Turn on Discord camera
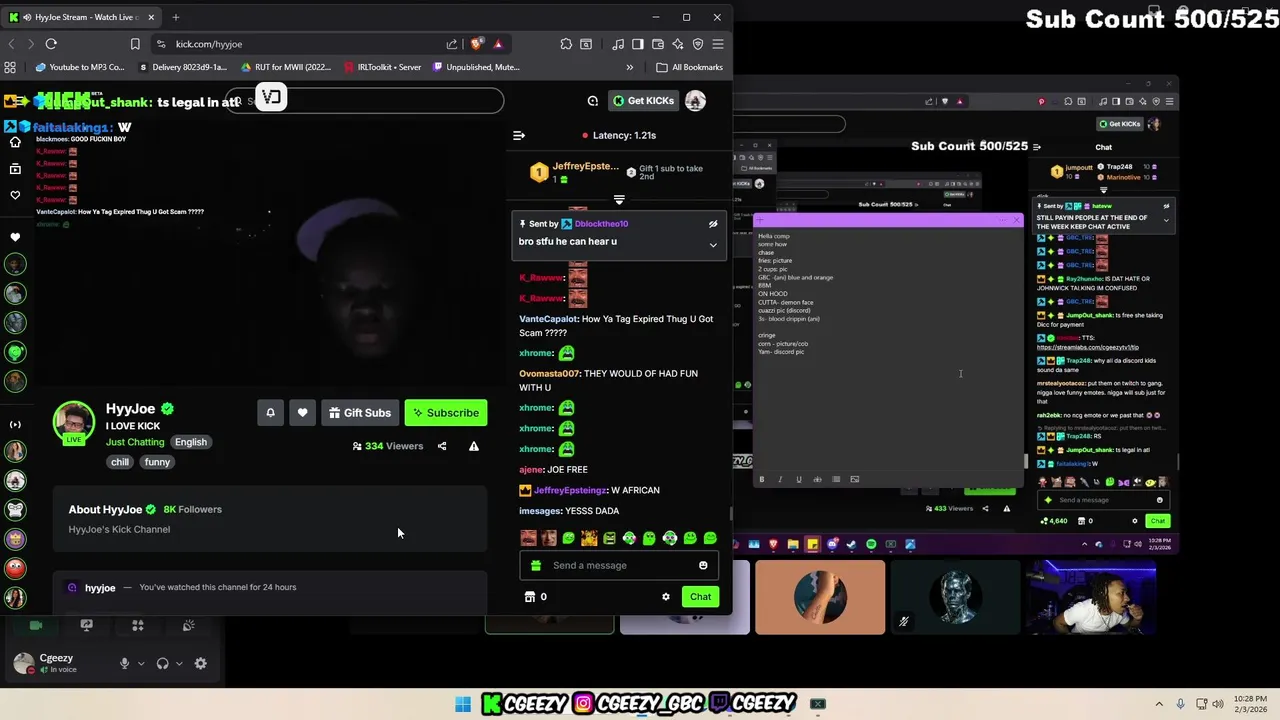The image size is (1280, 720). click(36, 625)
